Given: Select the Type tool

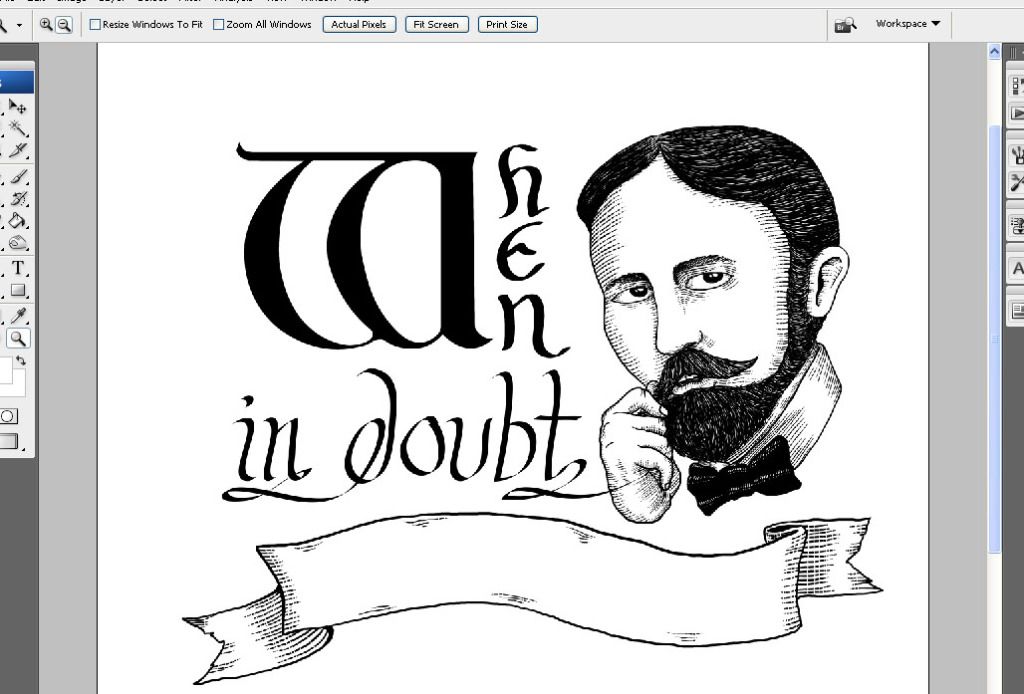Looking at the screenshot, I should [x=18, y=268].
